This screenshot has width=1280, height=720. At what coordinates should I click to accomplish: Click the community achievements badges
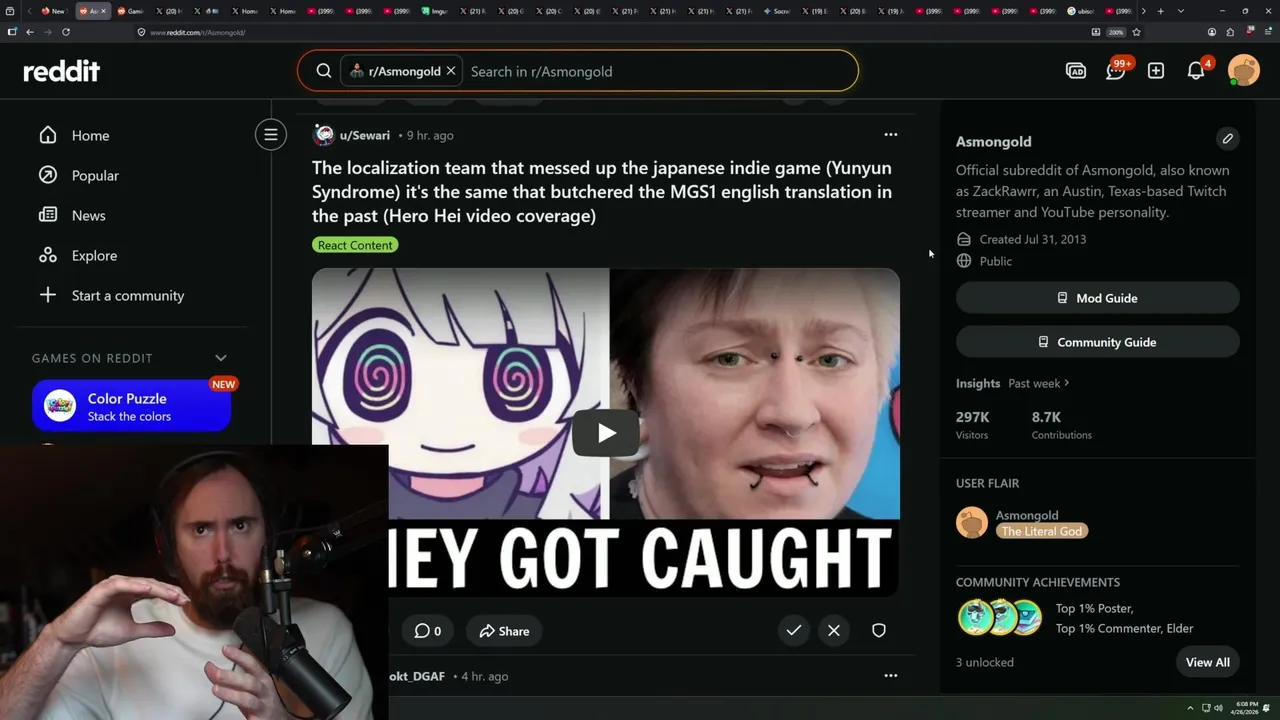coord(1000,618)
